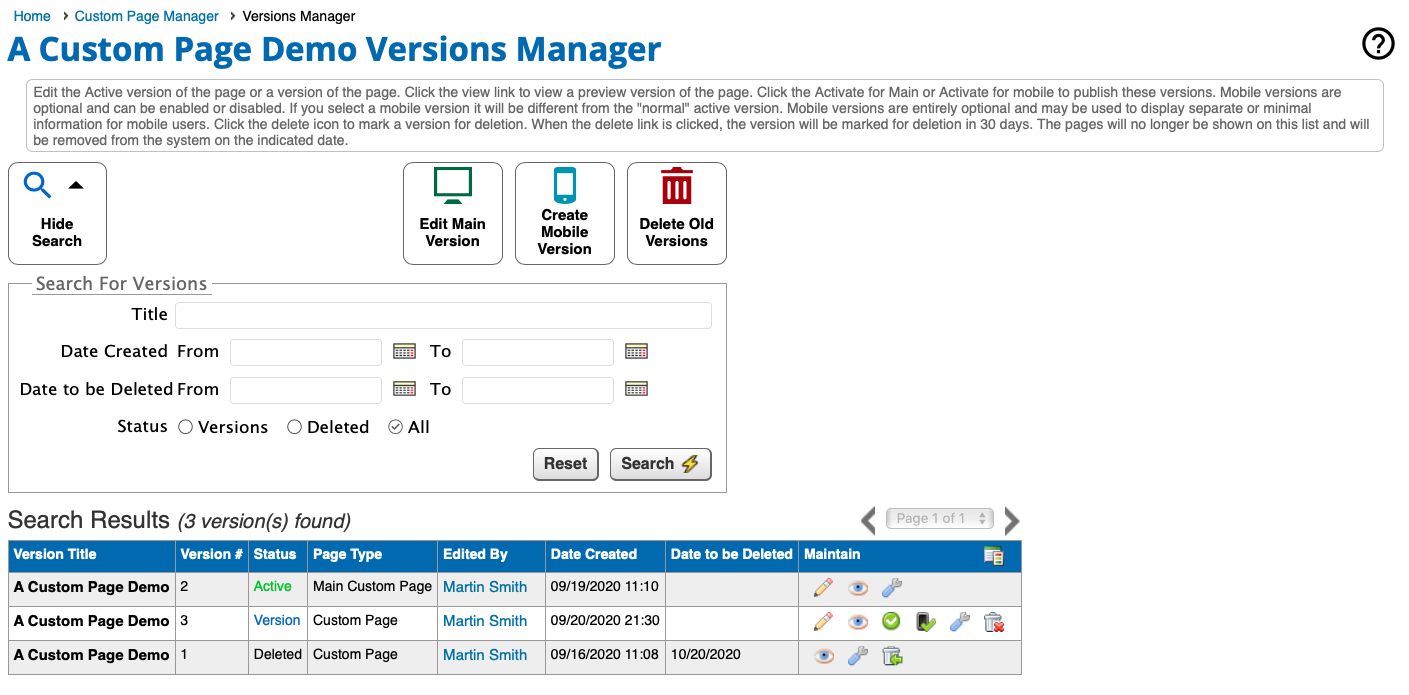This screenshot has width=1409, height=695.
Task: Click wrench settings icon for version 3
Action: click(x=960, y=622)
